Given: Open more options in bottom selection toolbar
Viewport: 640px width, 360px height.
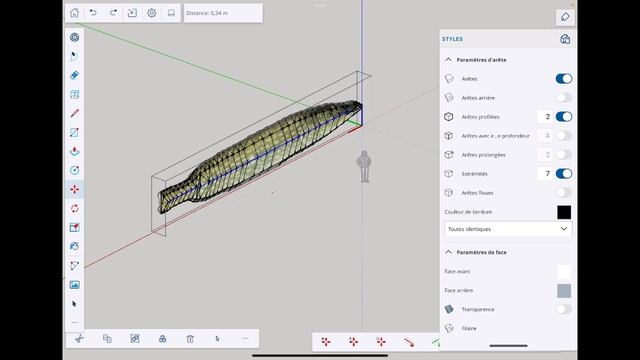Looking at the screenshot, I should (245, 338).
